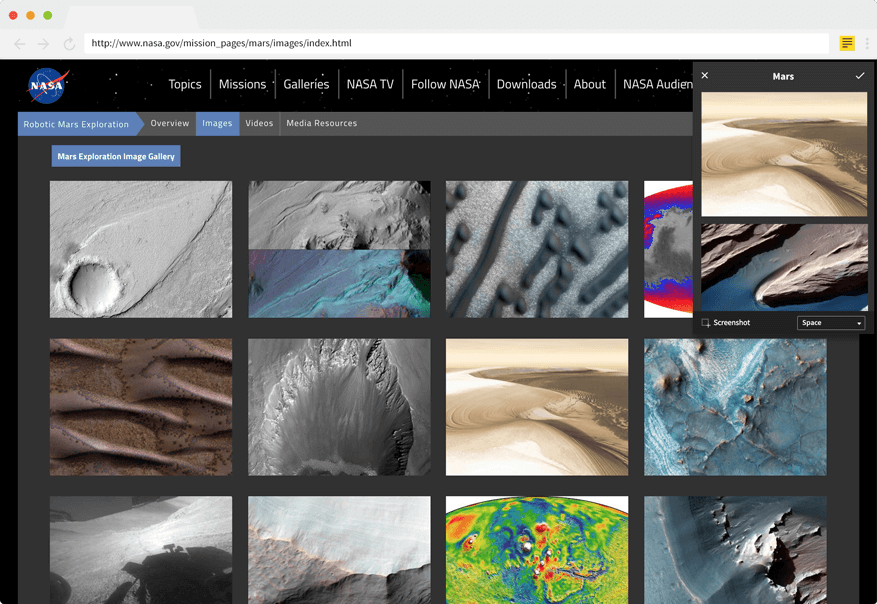877x604 pixels.
Task: Open the browser three-dot menu
Action: pyautogui.click(x=867, y=44)
